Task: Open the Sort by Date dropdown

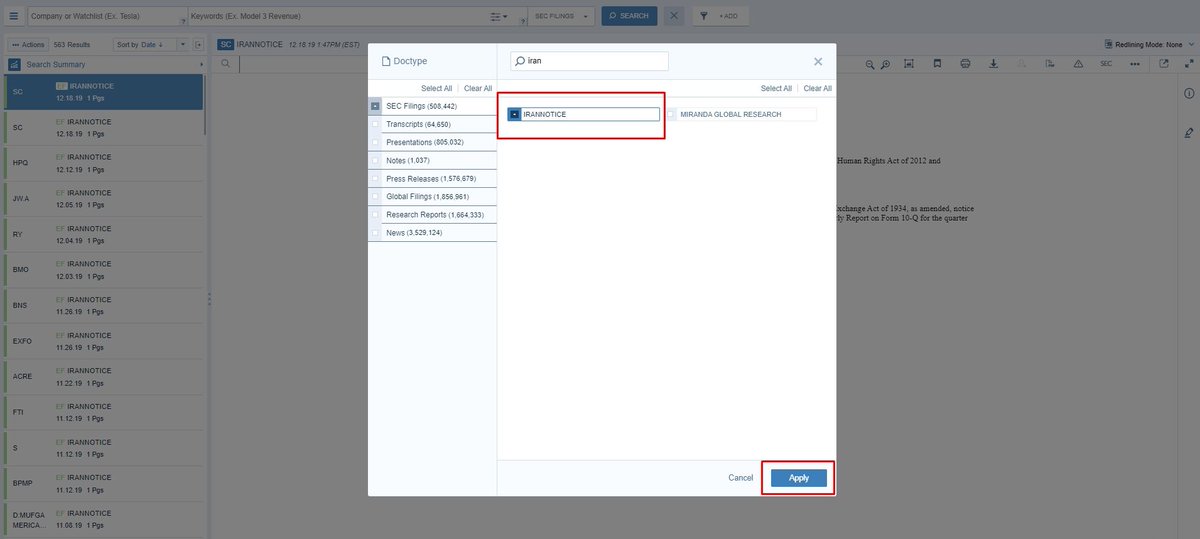Action: [146, 44]
